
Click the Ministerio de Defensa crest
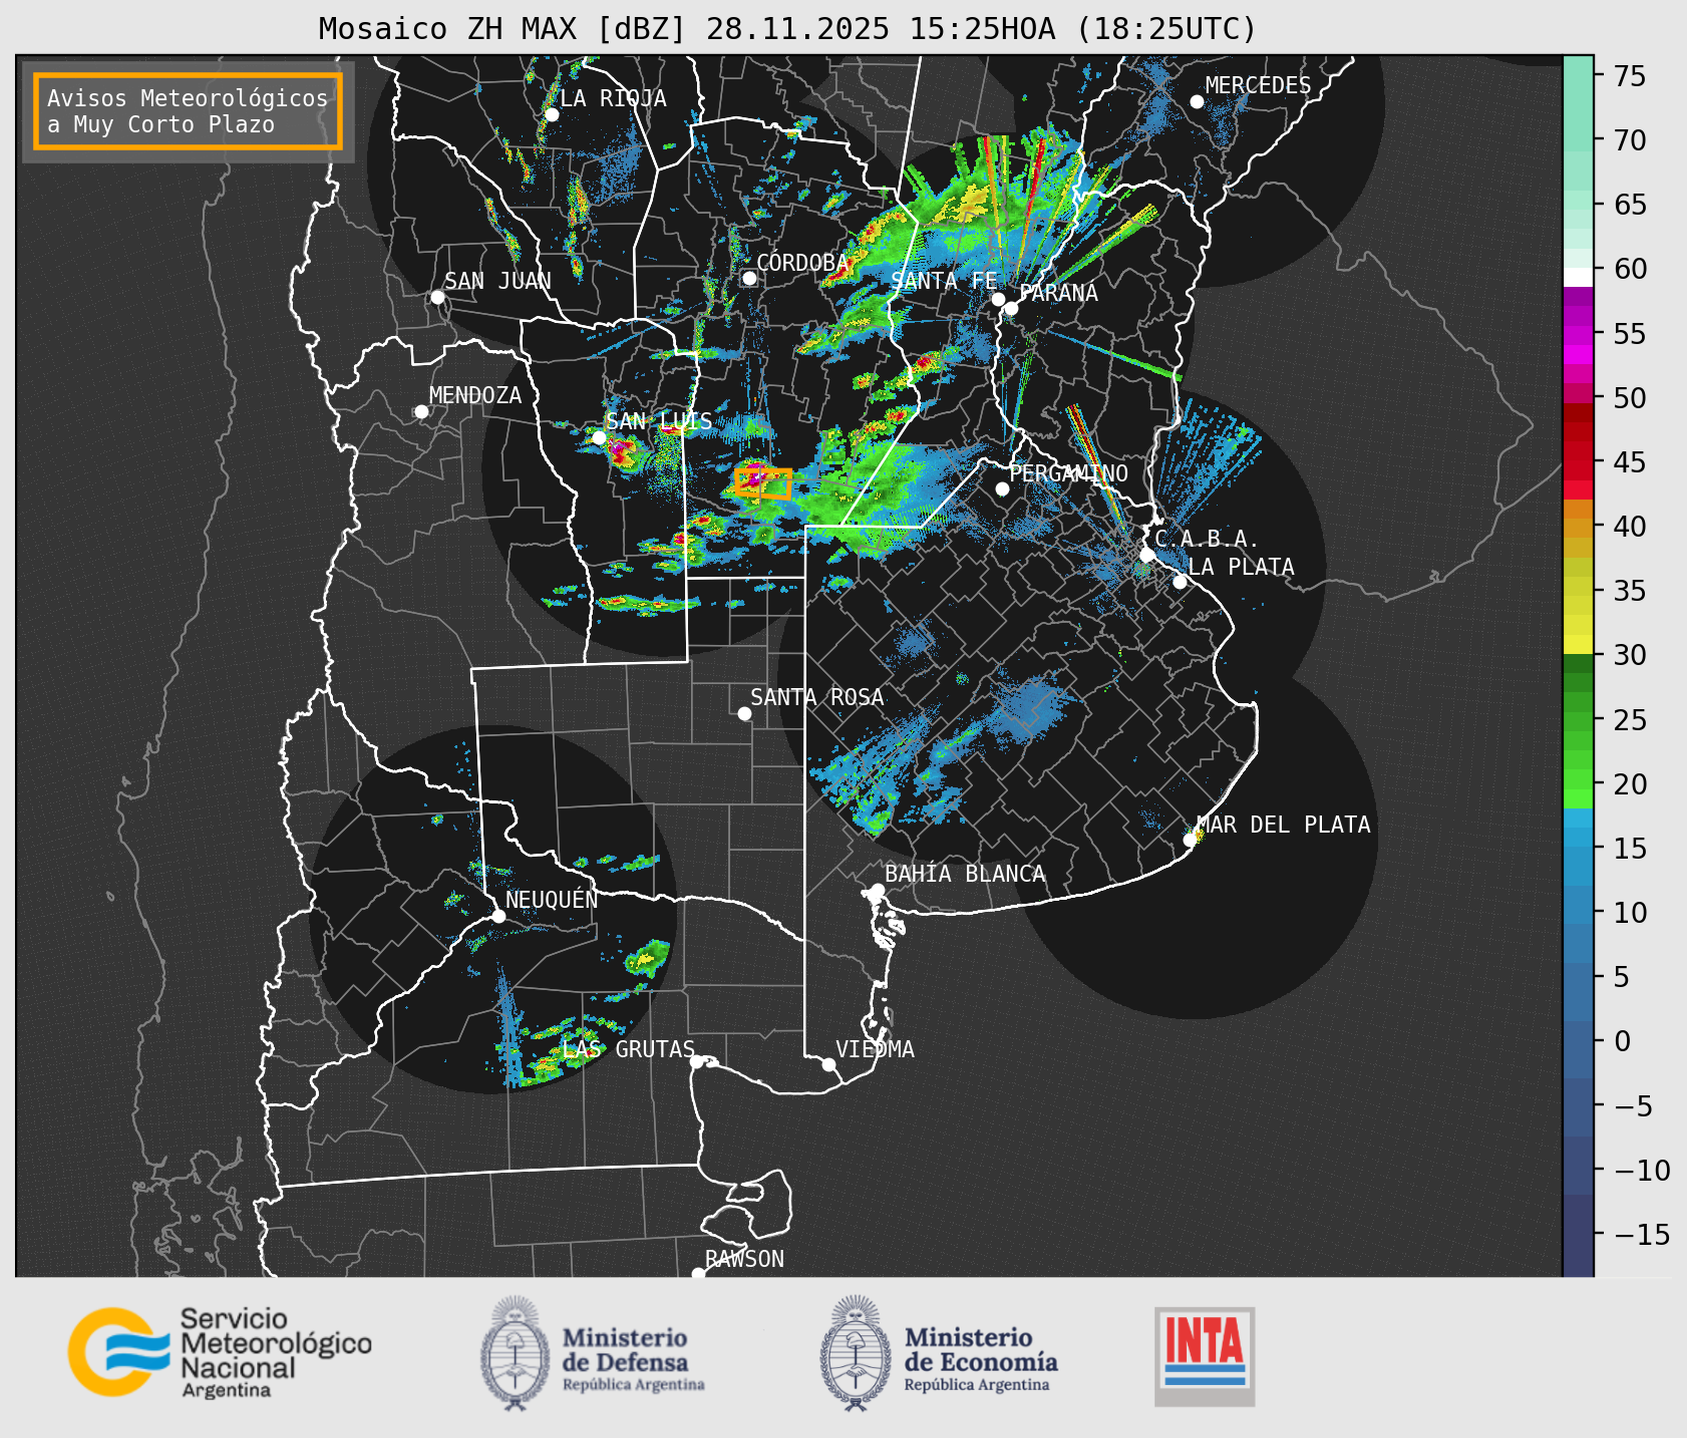515,1353
